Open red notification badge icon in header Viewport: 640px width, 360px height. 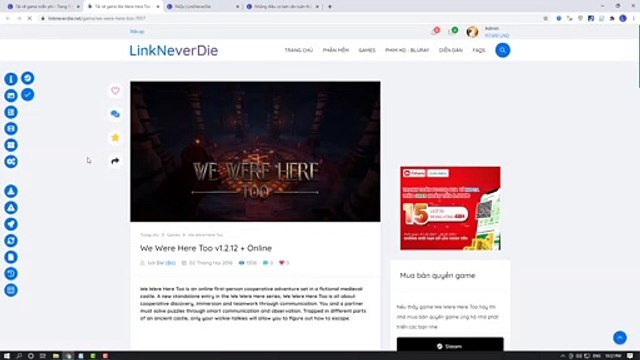(436, 31)
